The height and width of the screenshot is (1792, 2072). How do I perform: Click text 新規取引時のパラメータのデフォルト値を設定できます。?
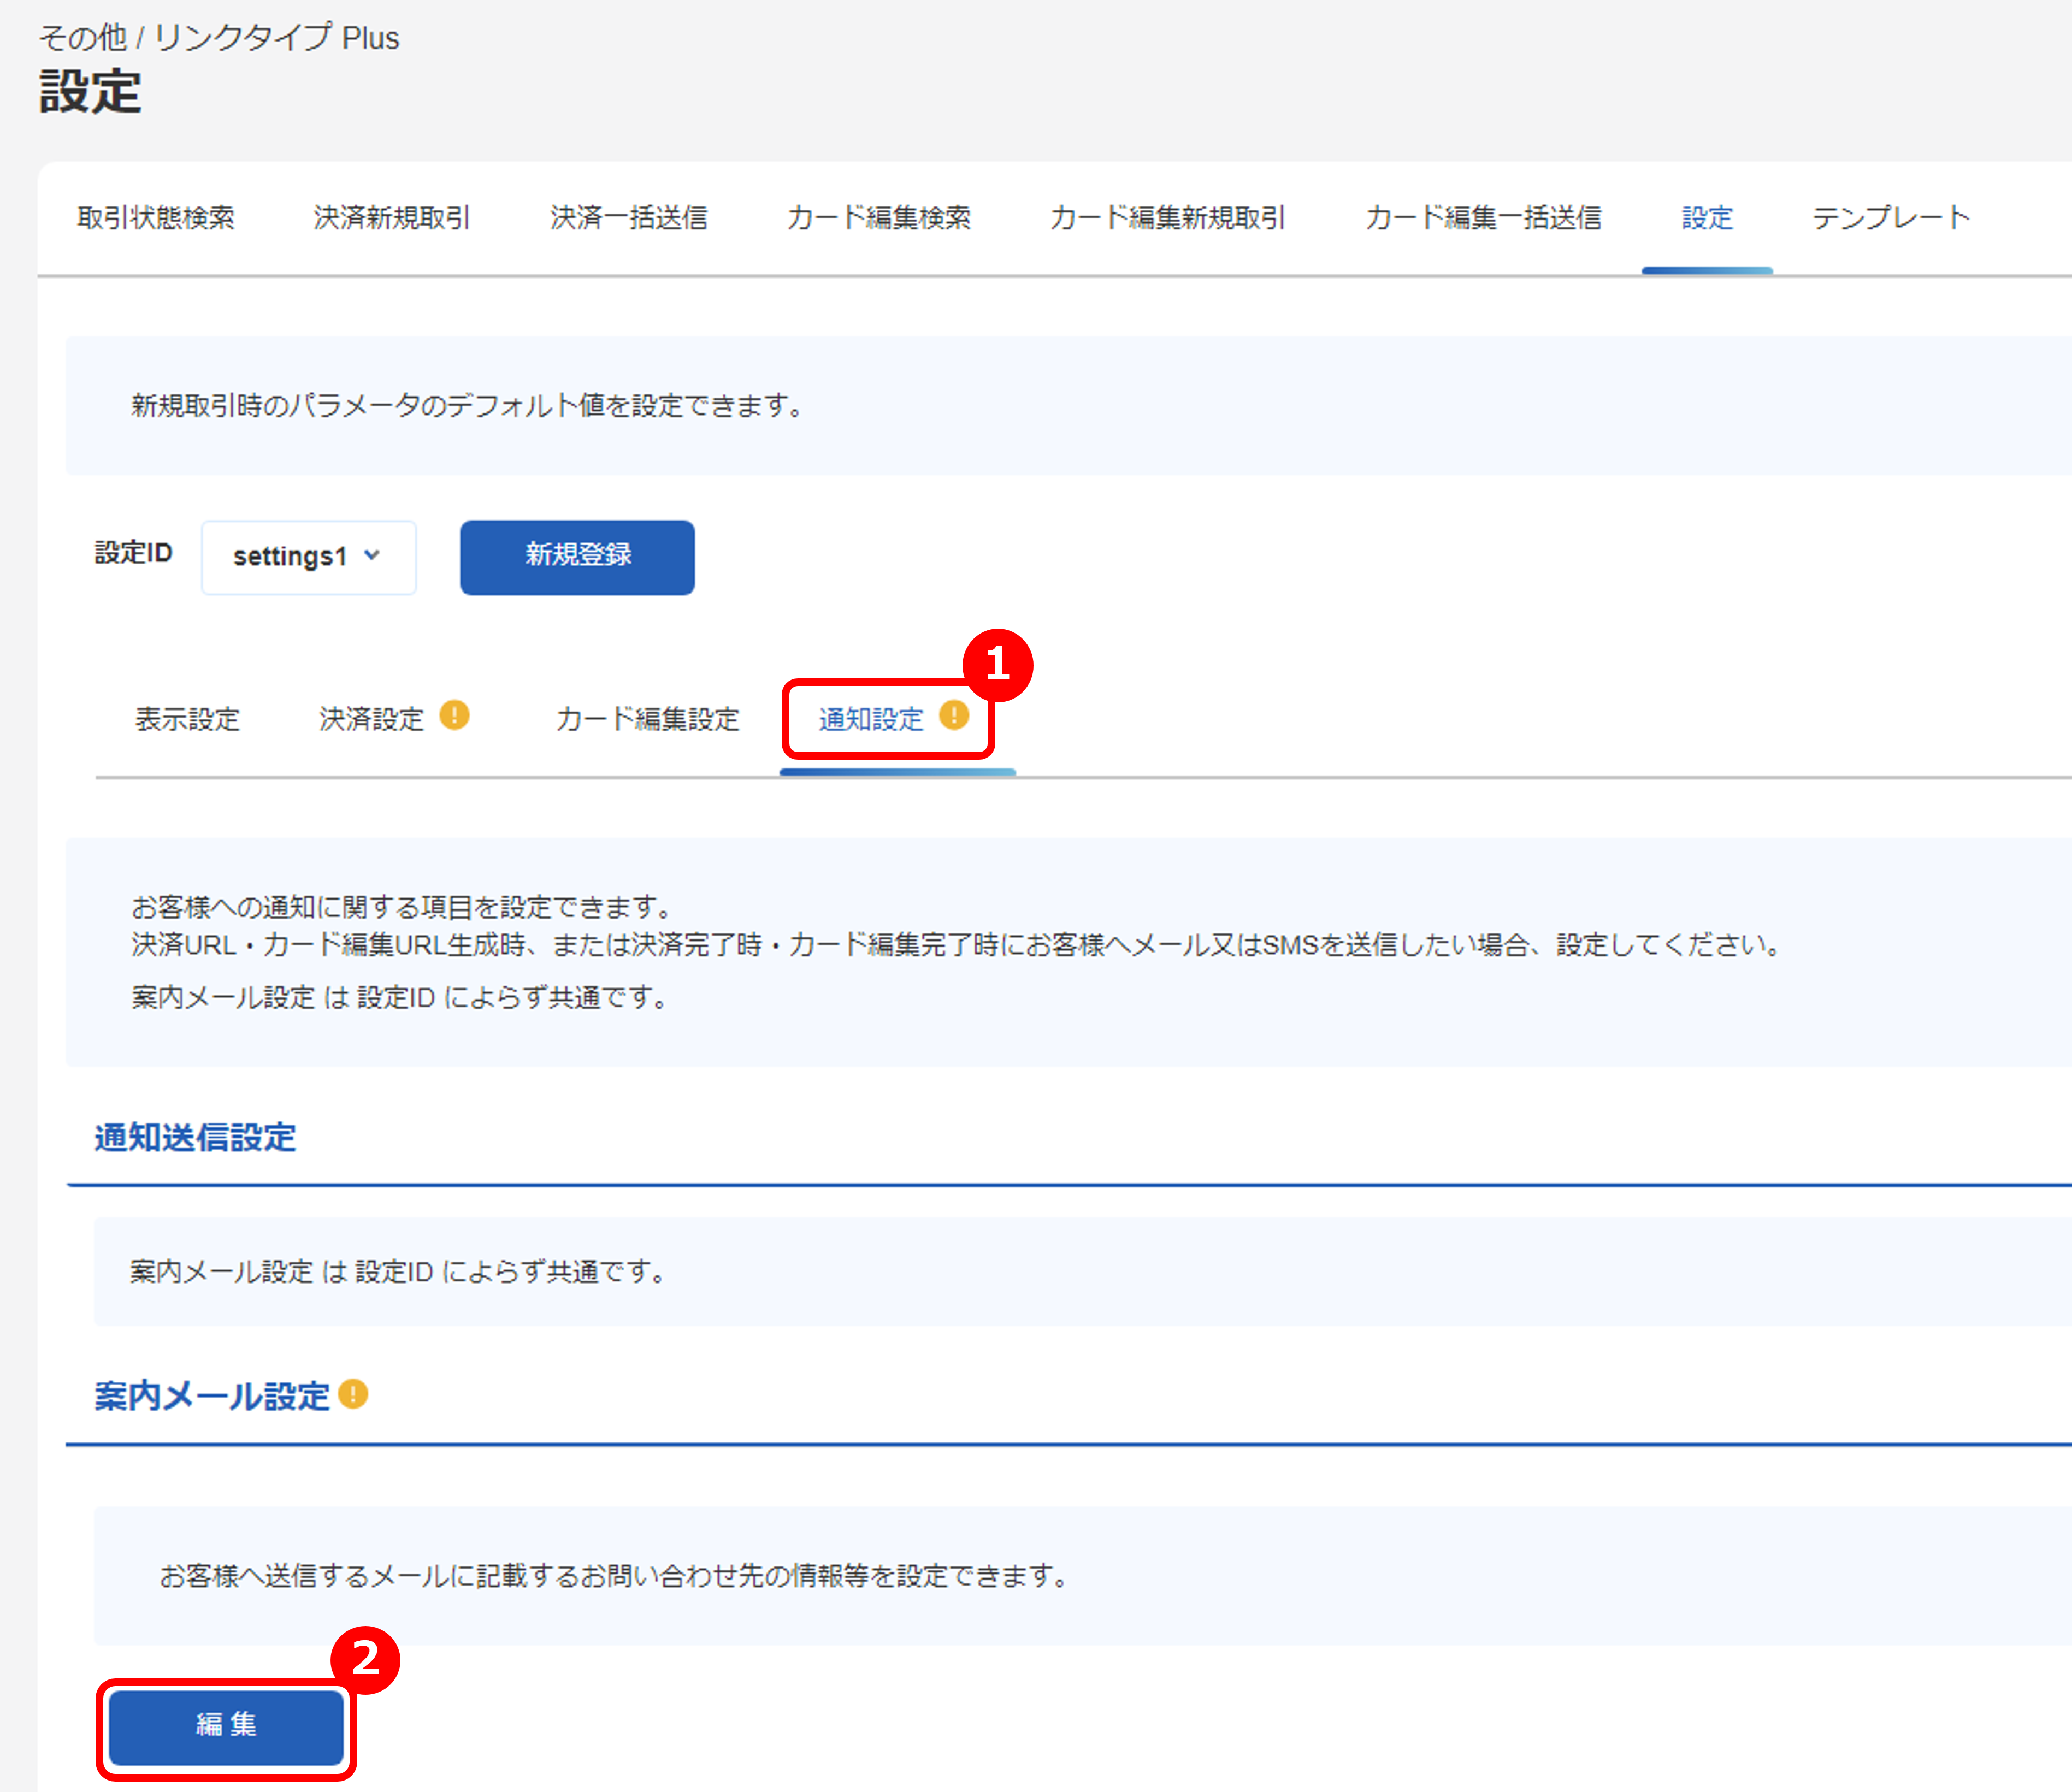click(468, 405)
